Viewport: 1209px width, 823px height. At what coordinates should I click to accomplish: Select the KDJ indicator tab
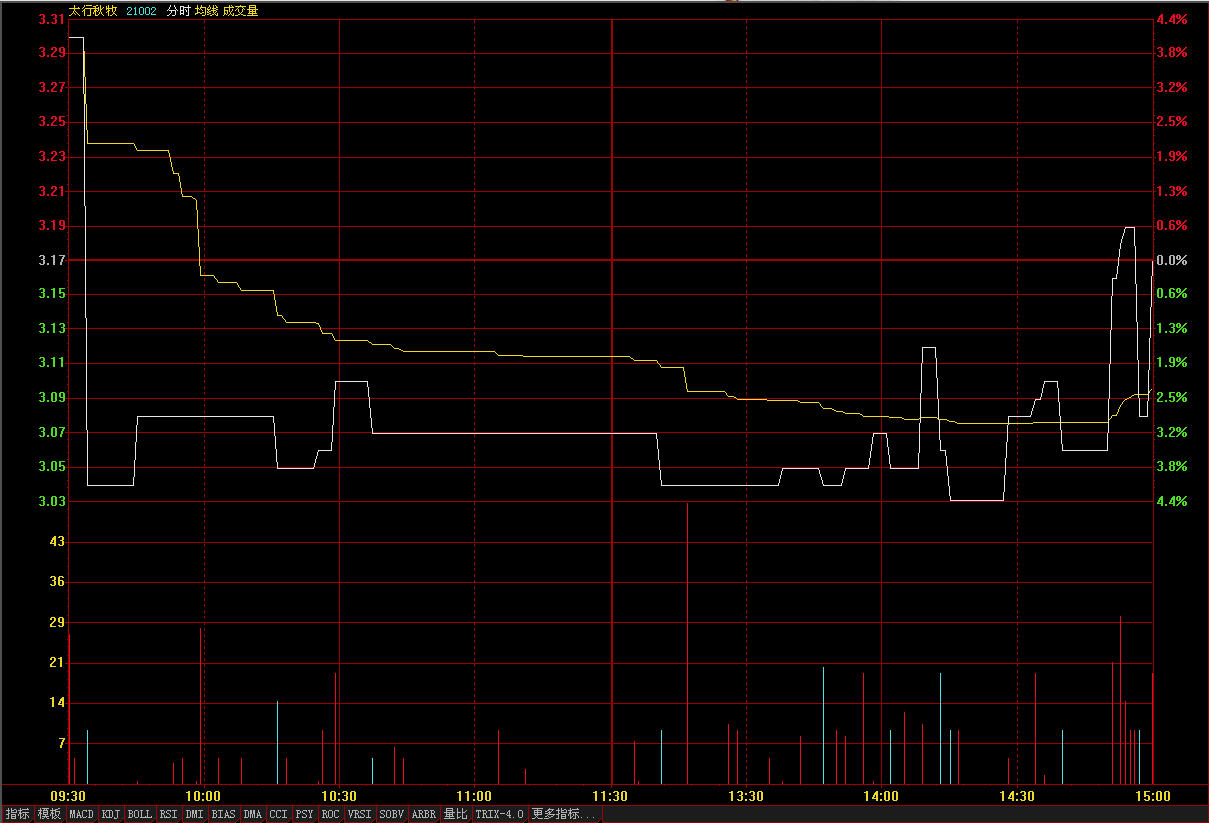pos(111,814)
